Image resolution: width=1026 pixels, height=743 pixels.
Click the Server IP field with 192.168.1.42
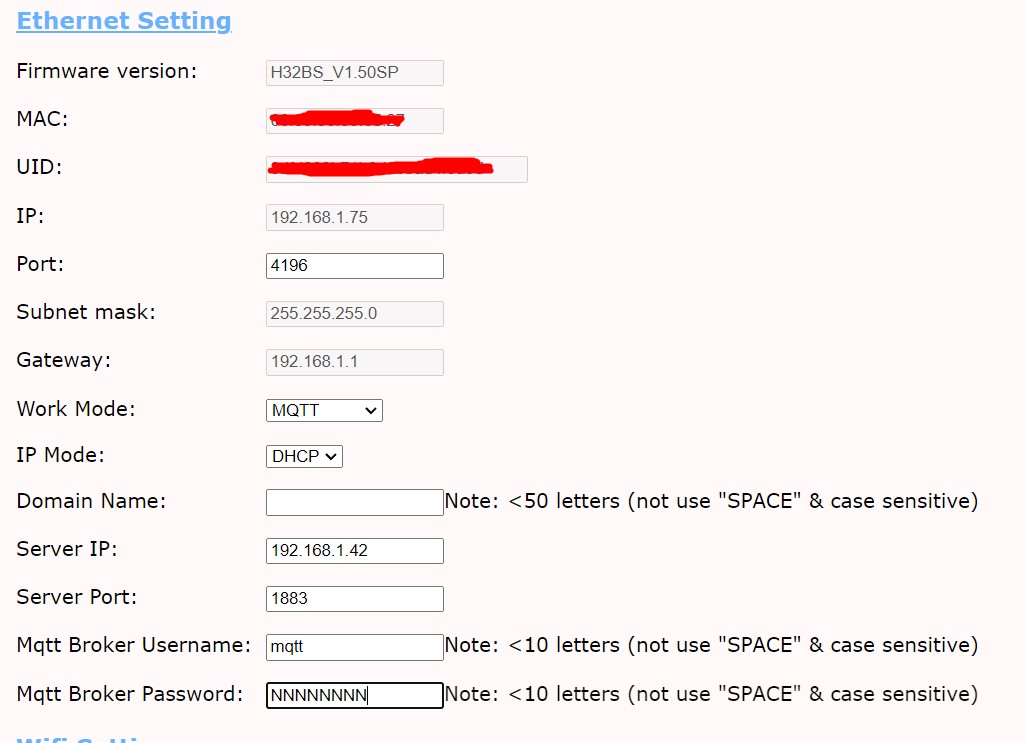coord(354,551)
